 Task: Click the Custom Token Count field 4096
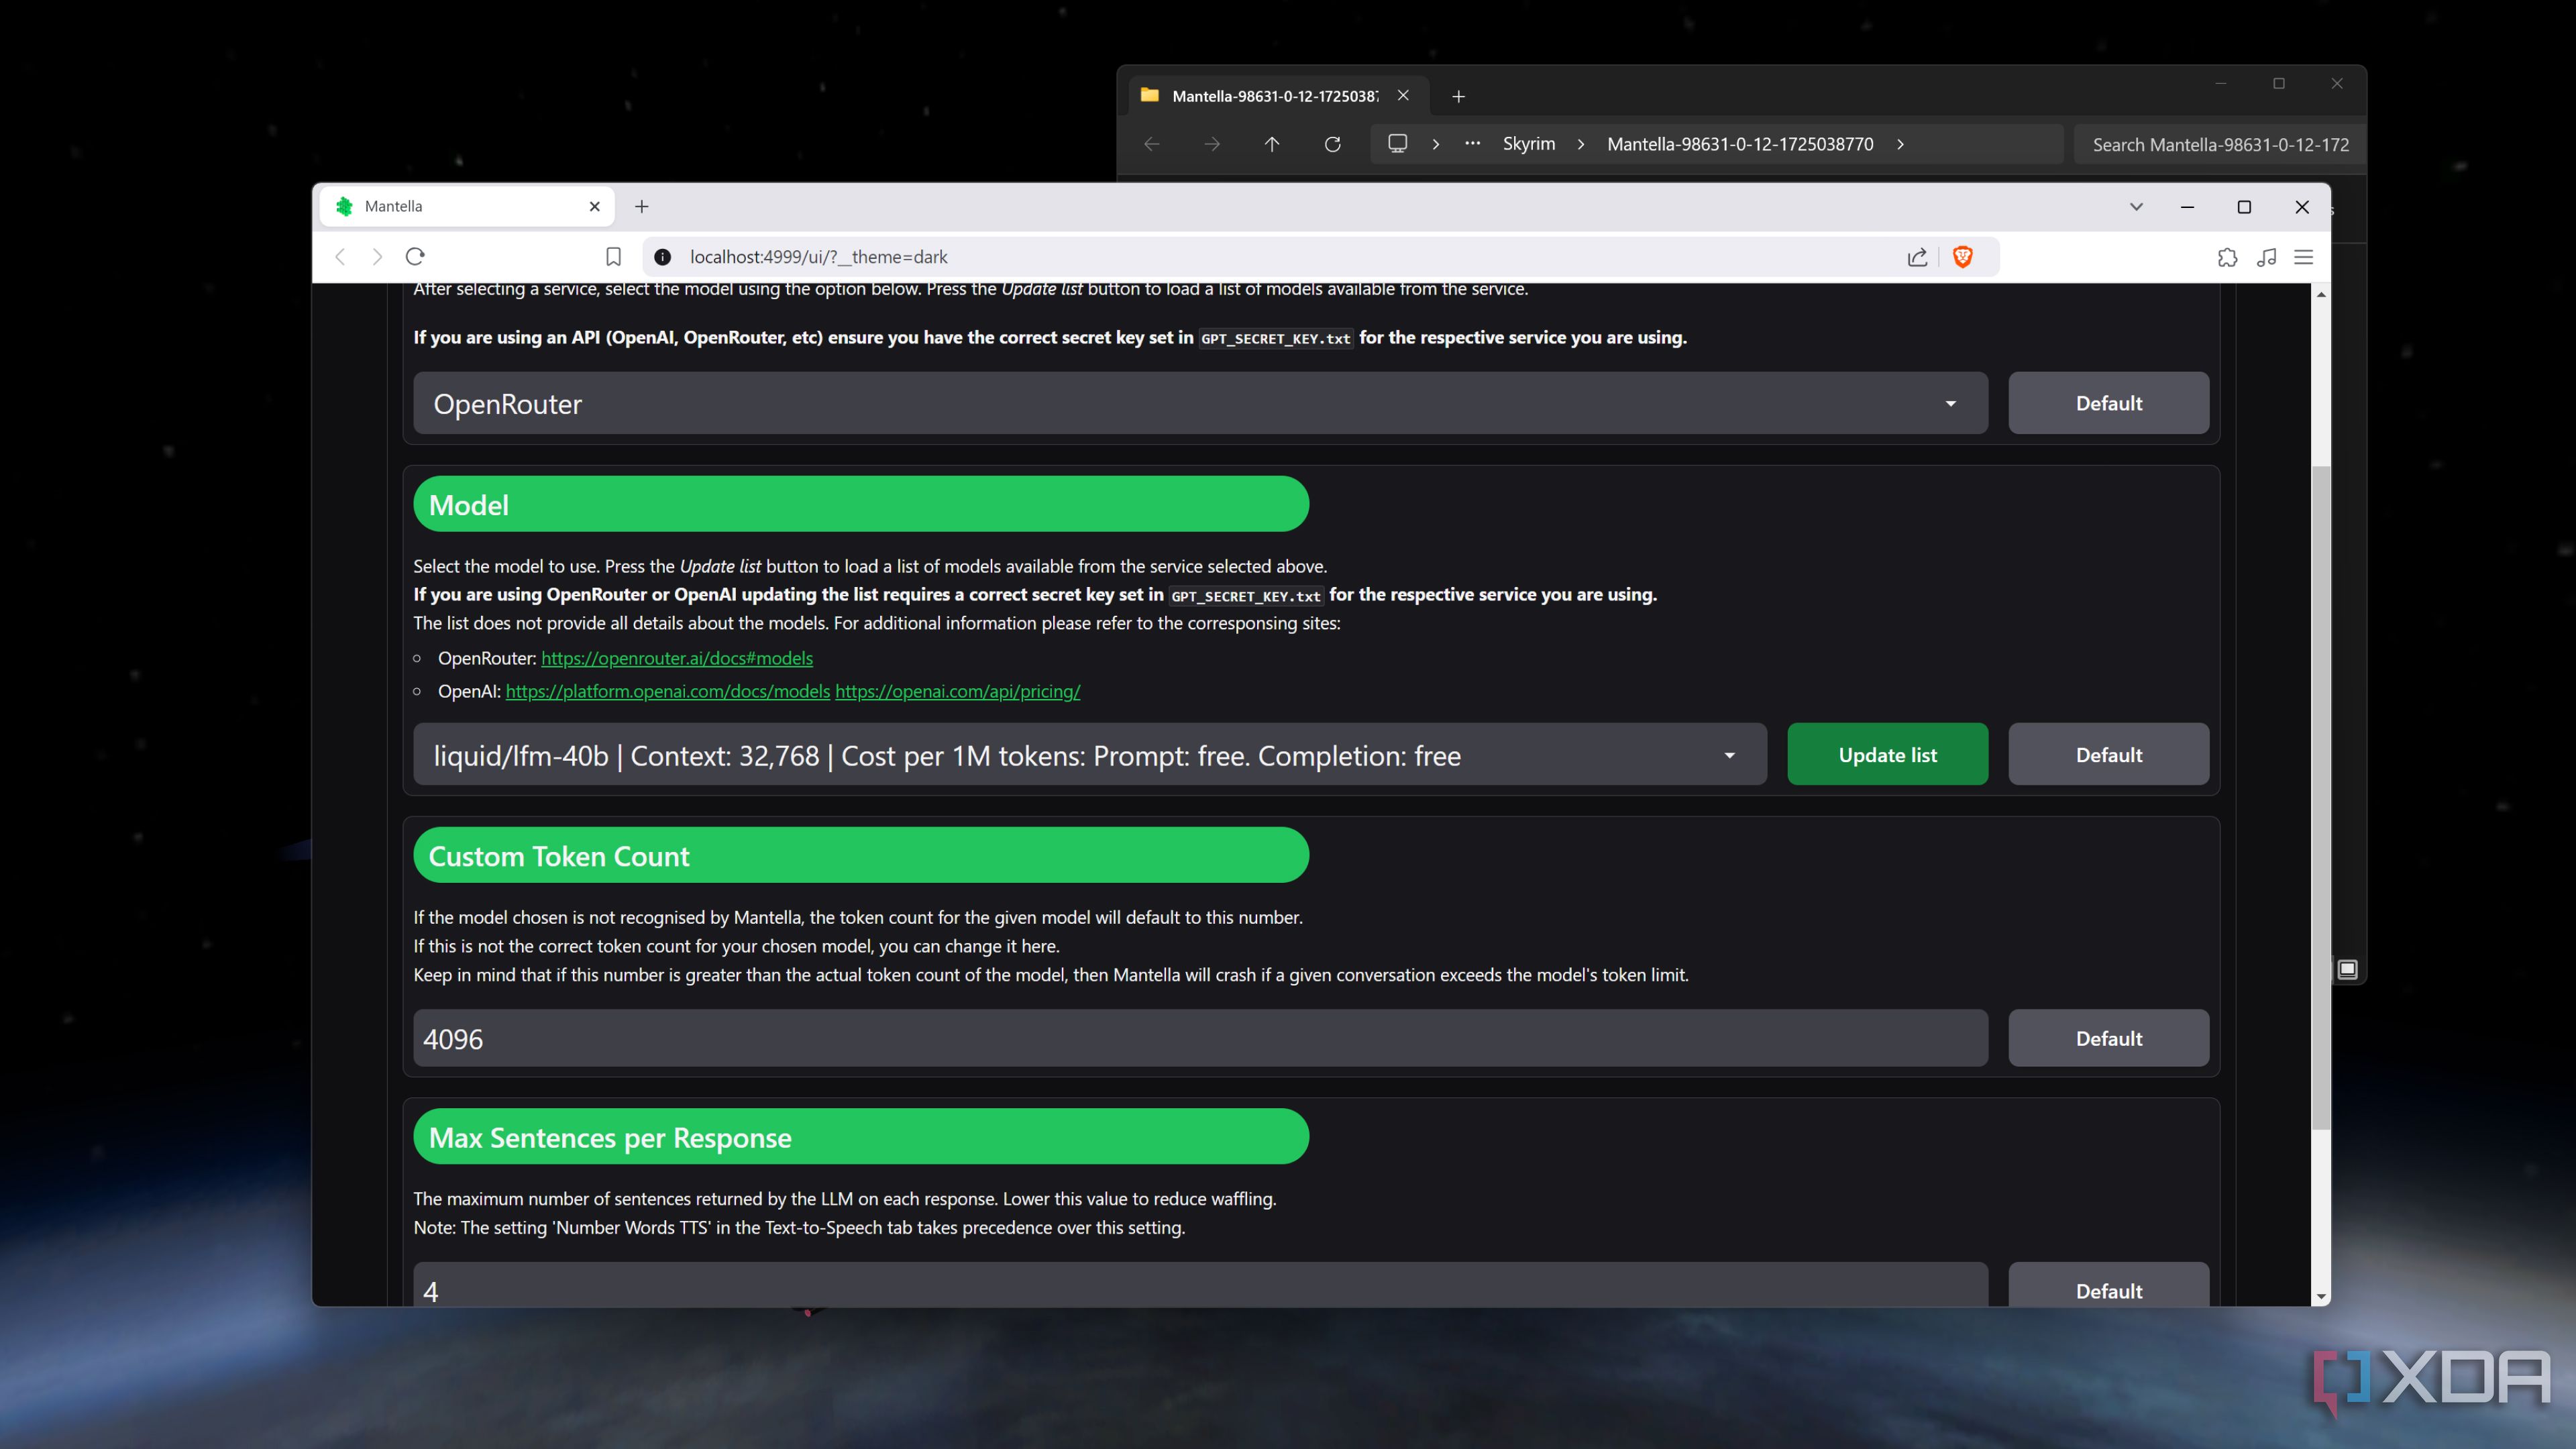[1200, 1038]
